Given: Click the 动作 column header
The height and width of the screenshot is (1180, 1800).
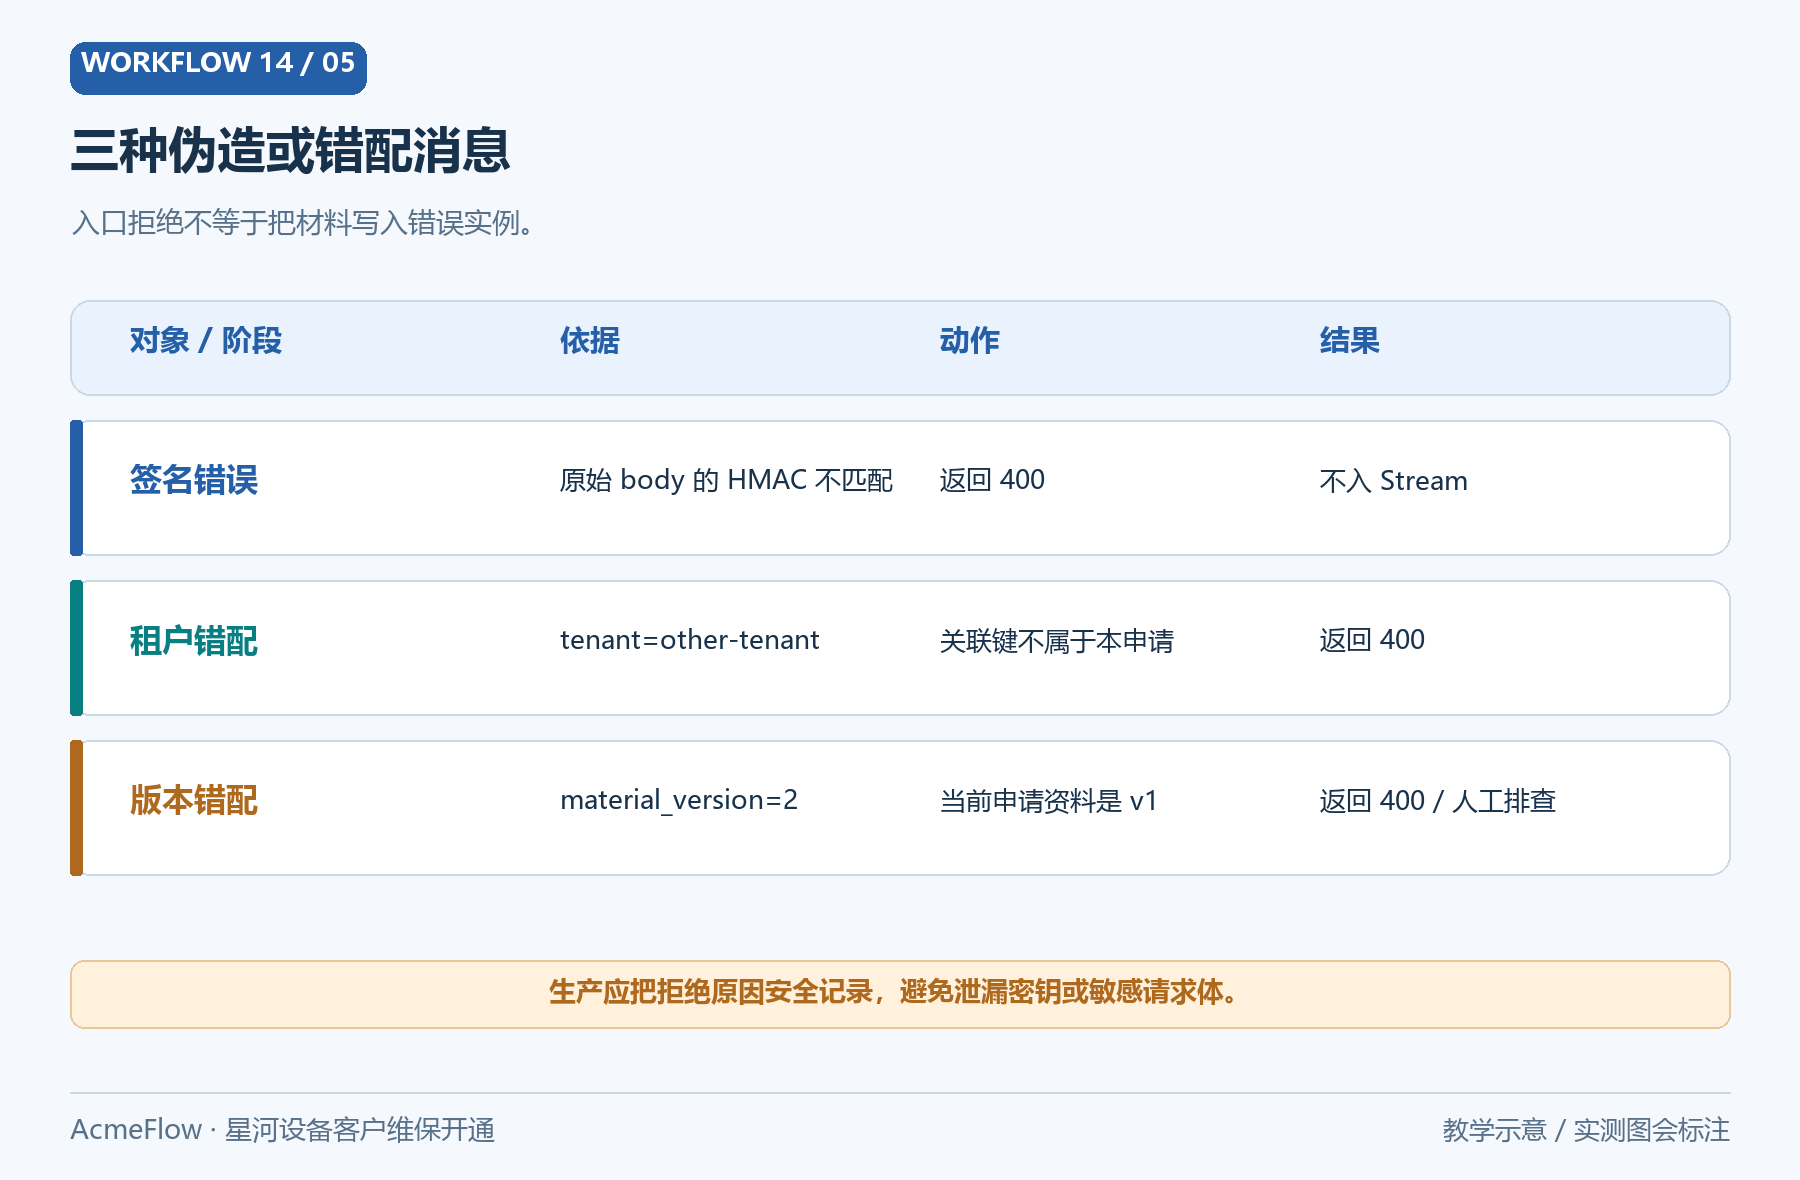Looking at the screenshot, I should (x=970, y=341).
